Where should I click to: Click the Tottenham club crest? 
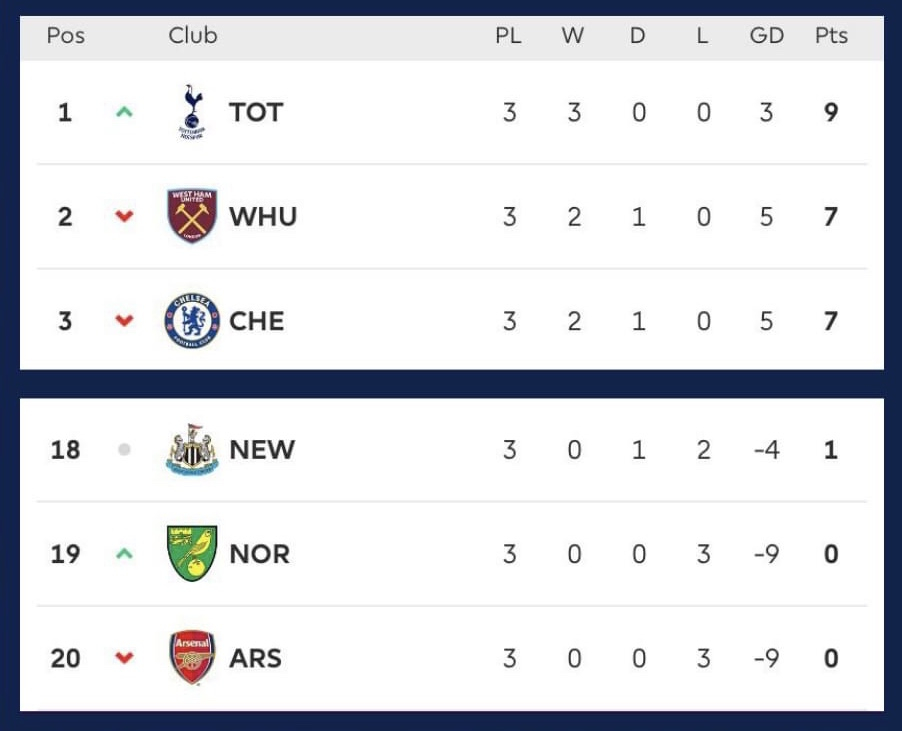tap(192, 112)
